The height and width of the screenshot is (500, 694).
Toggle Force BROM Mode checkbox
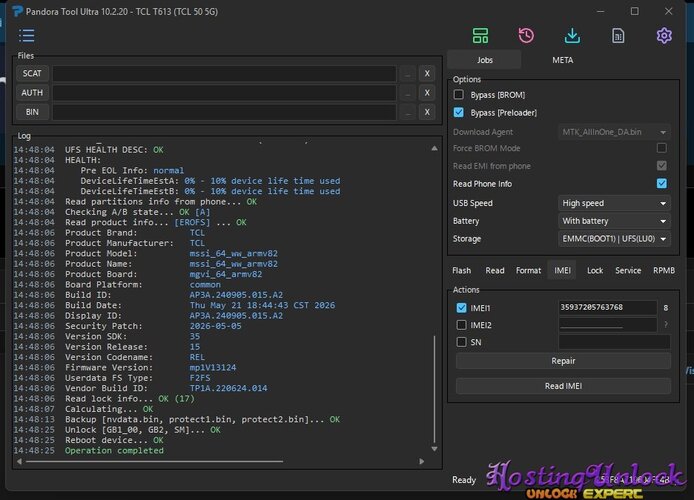point(662,148)
